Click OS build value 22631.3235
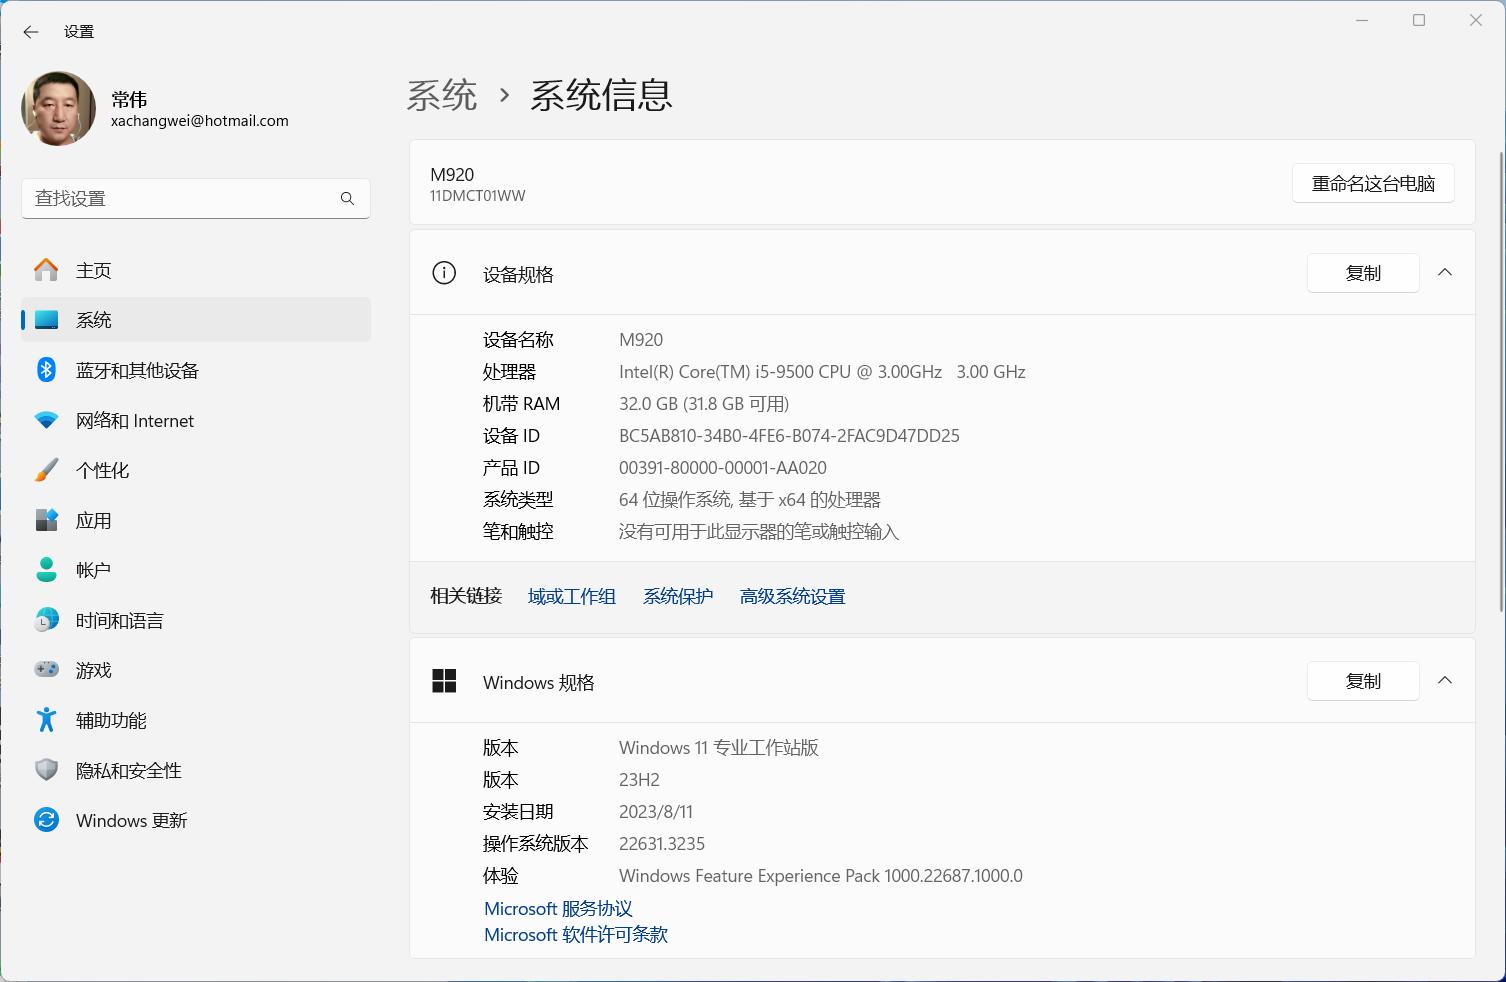Screen dimensions: 1506x982 (x=662, y=844)
